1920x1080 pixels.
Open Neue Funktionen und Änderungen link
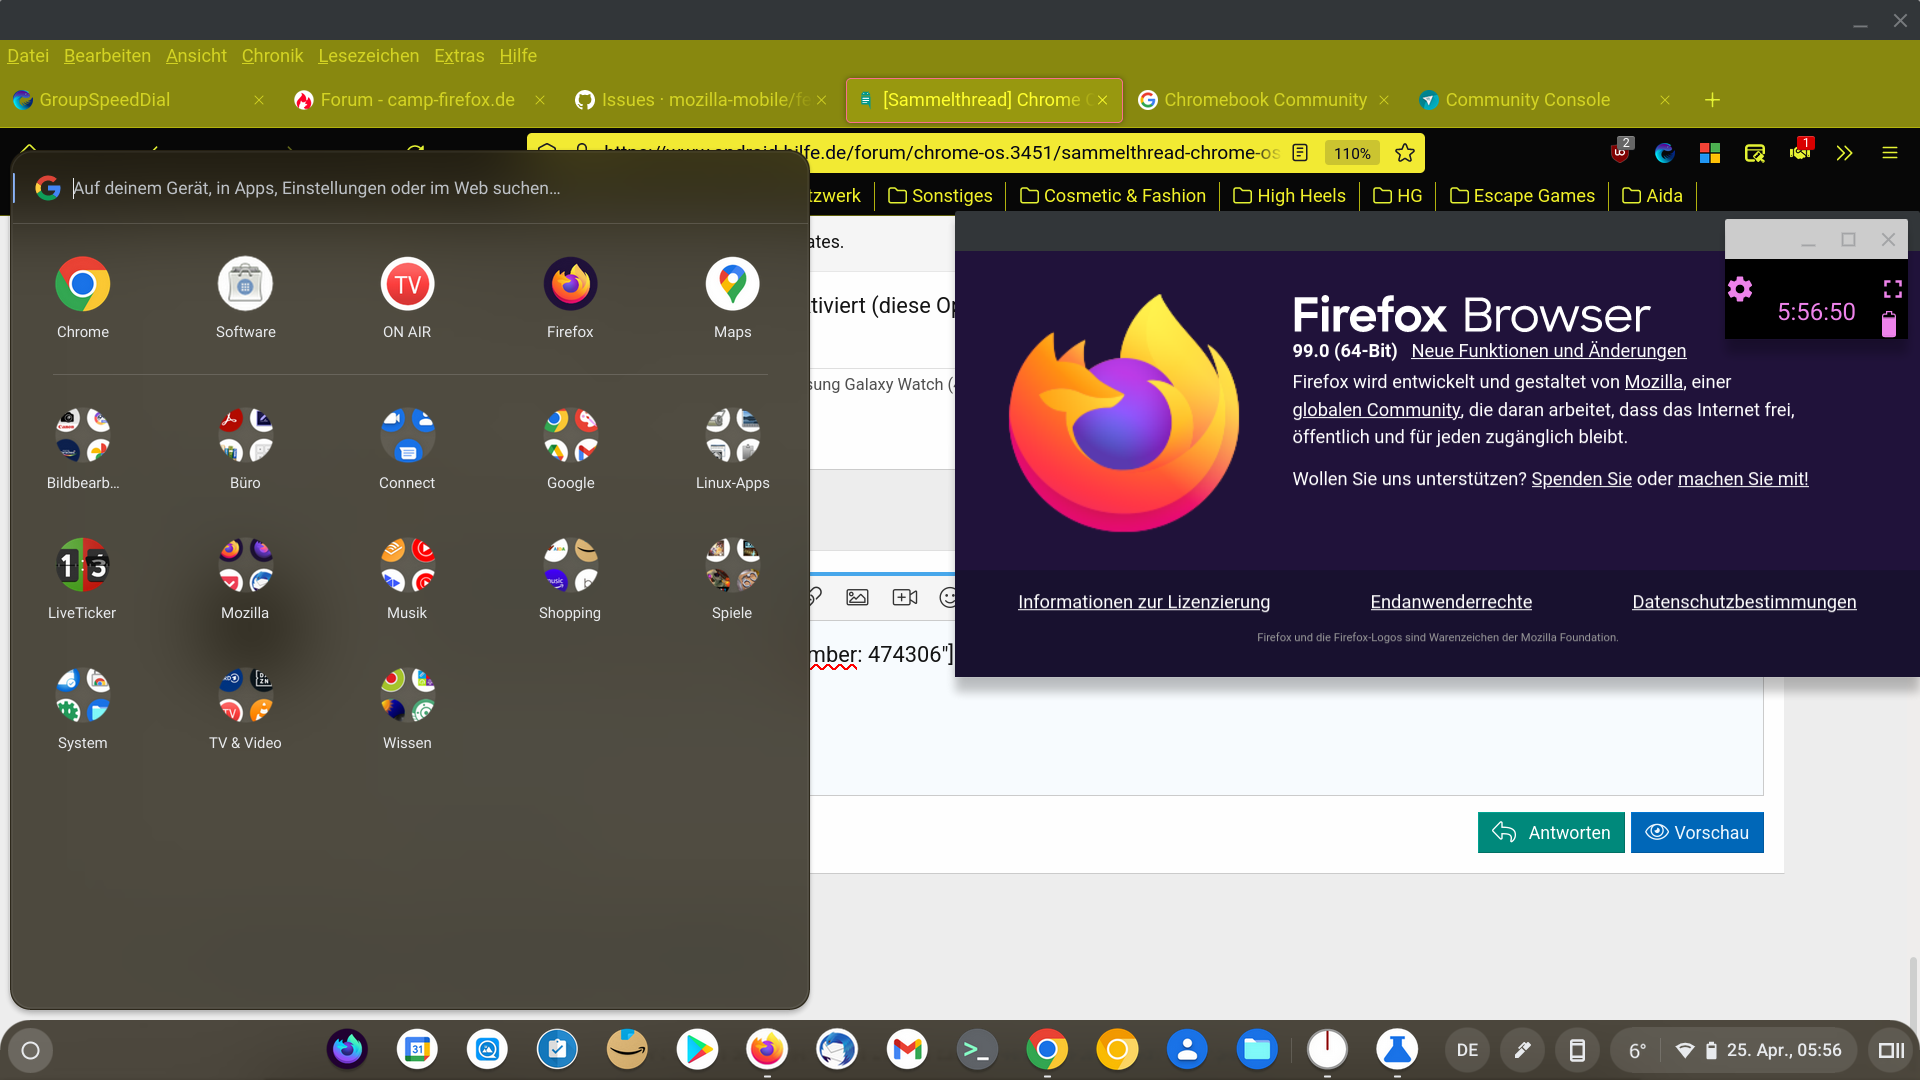point(1548,351)
